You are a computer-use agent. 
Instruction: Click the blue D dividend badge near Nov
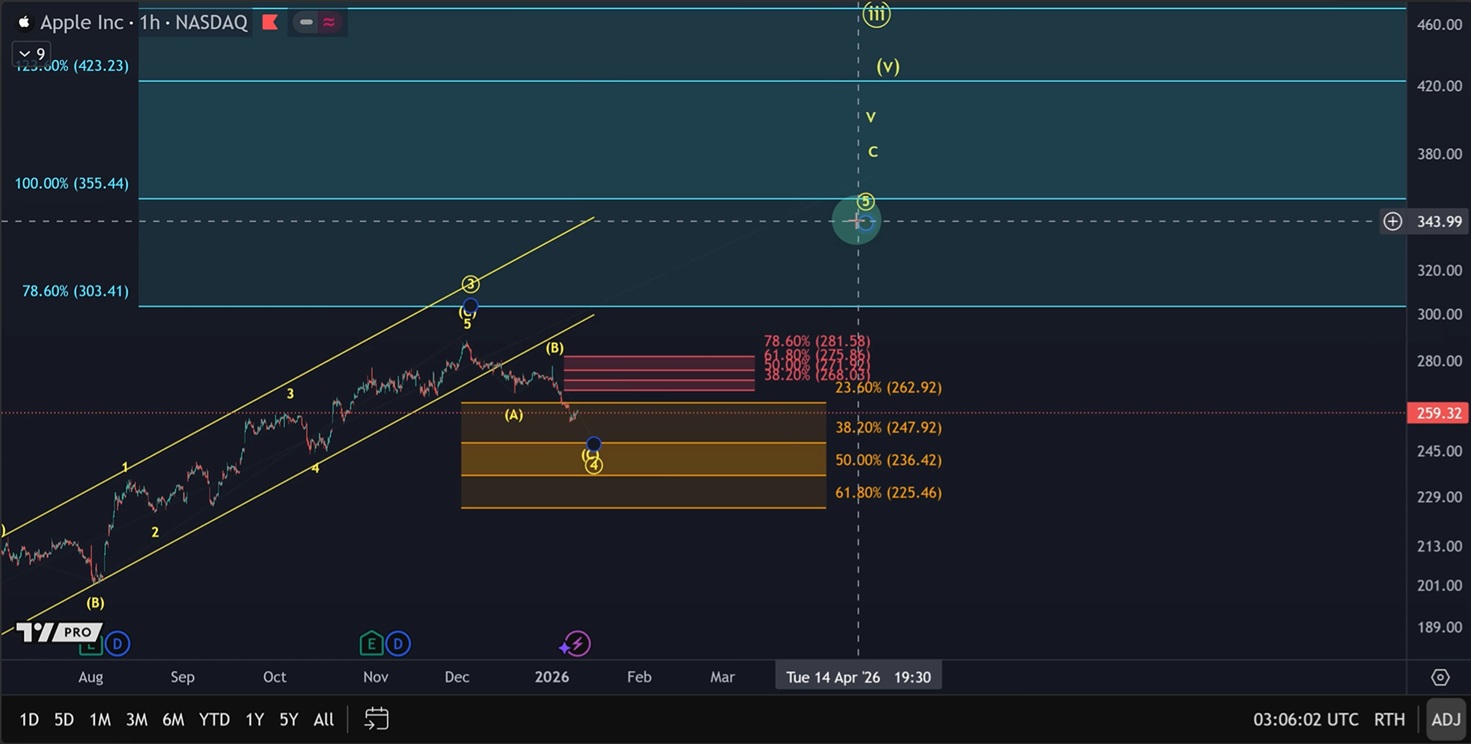397,643
